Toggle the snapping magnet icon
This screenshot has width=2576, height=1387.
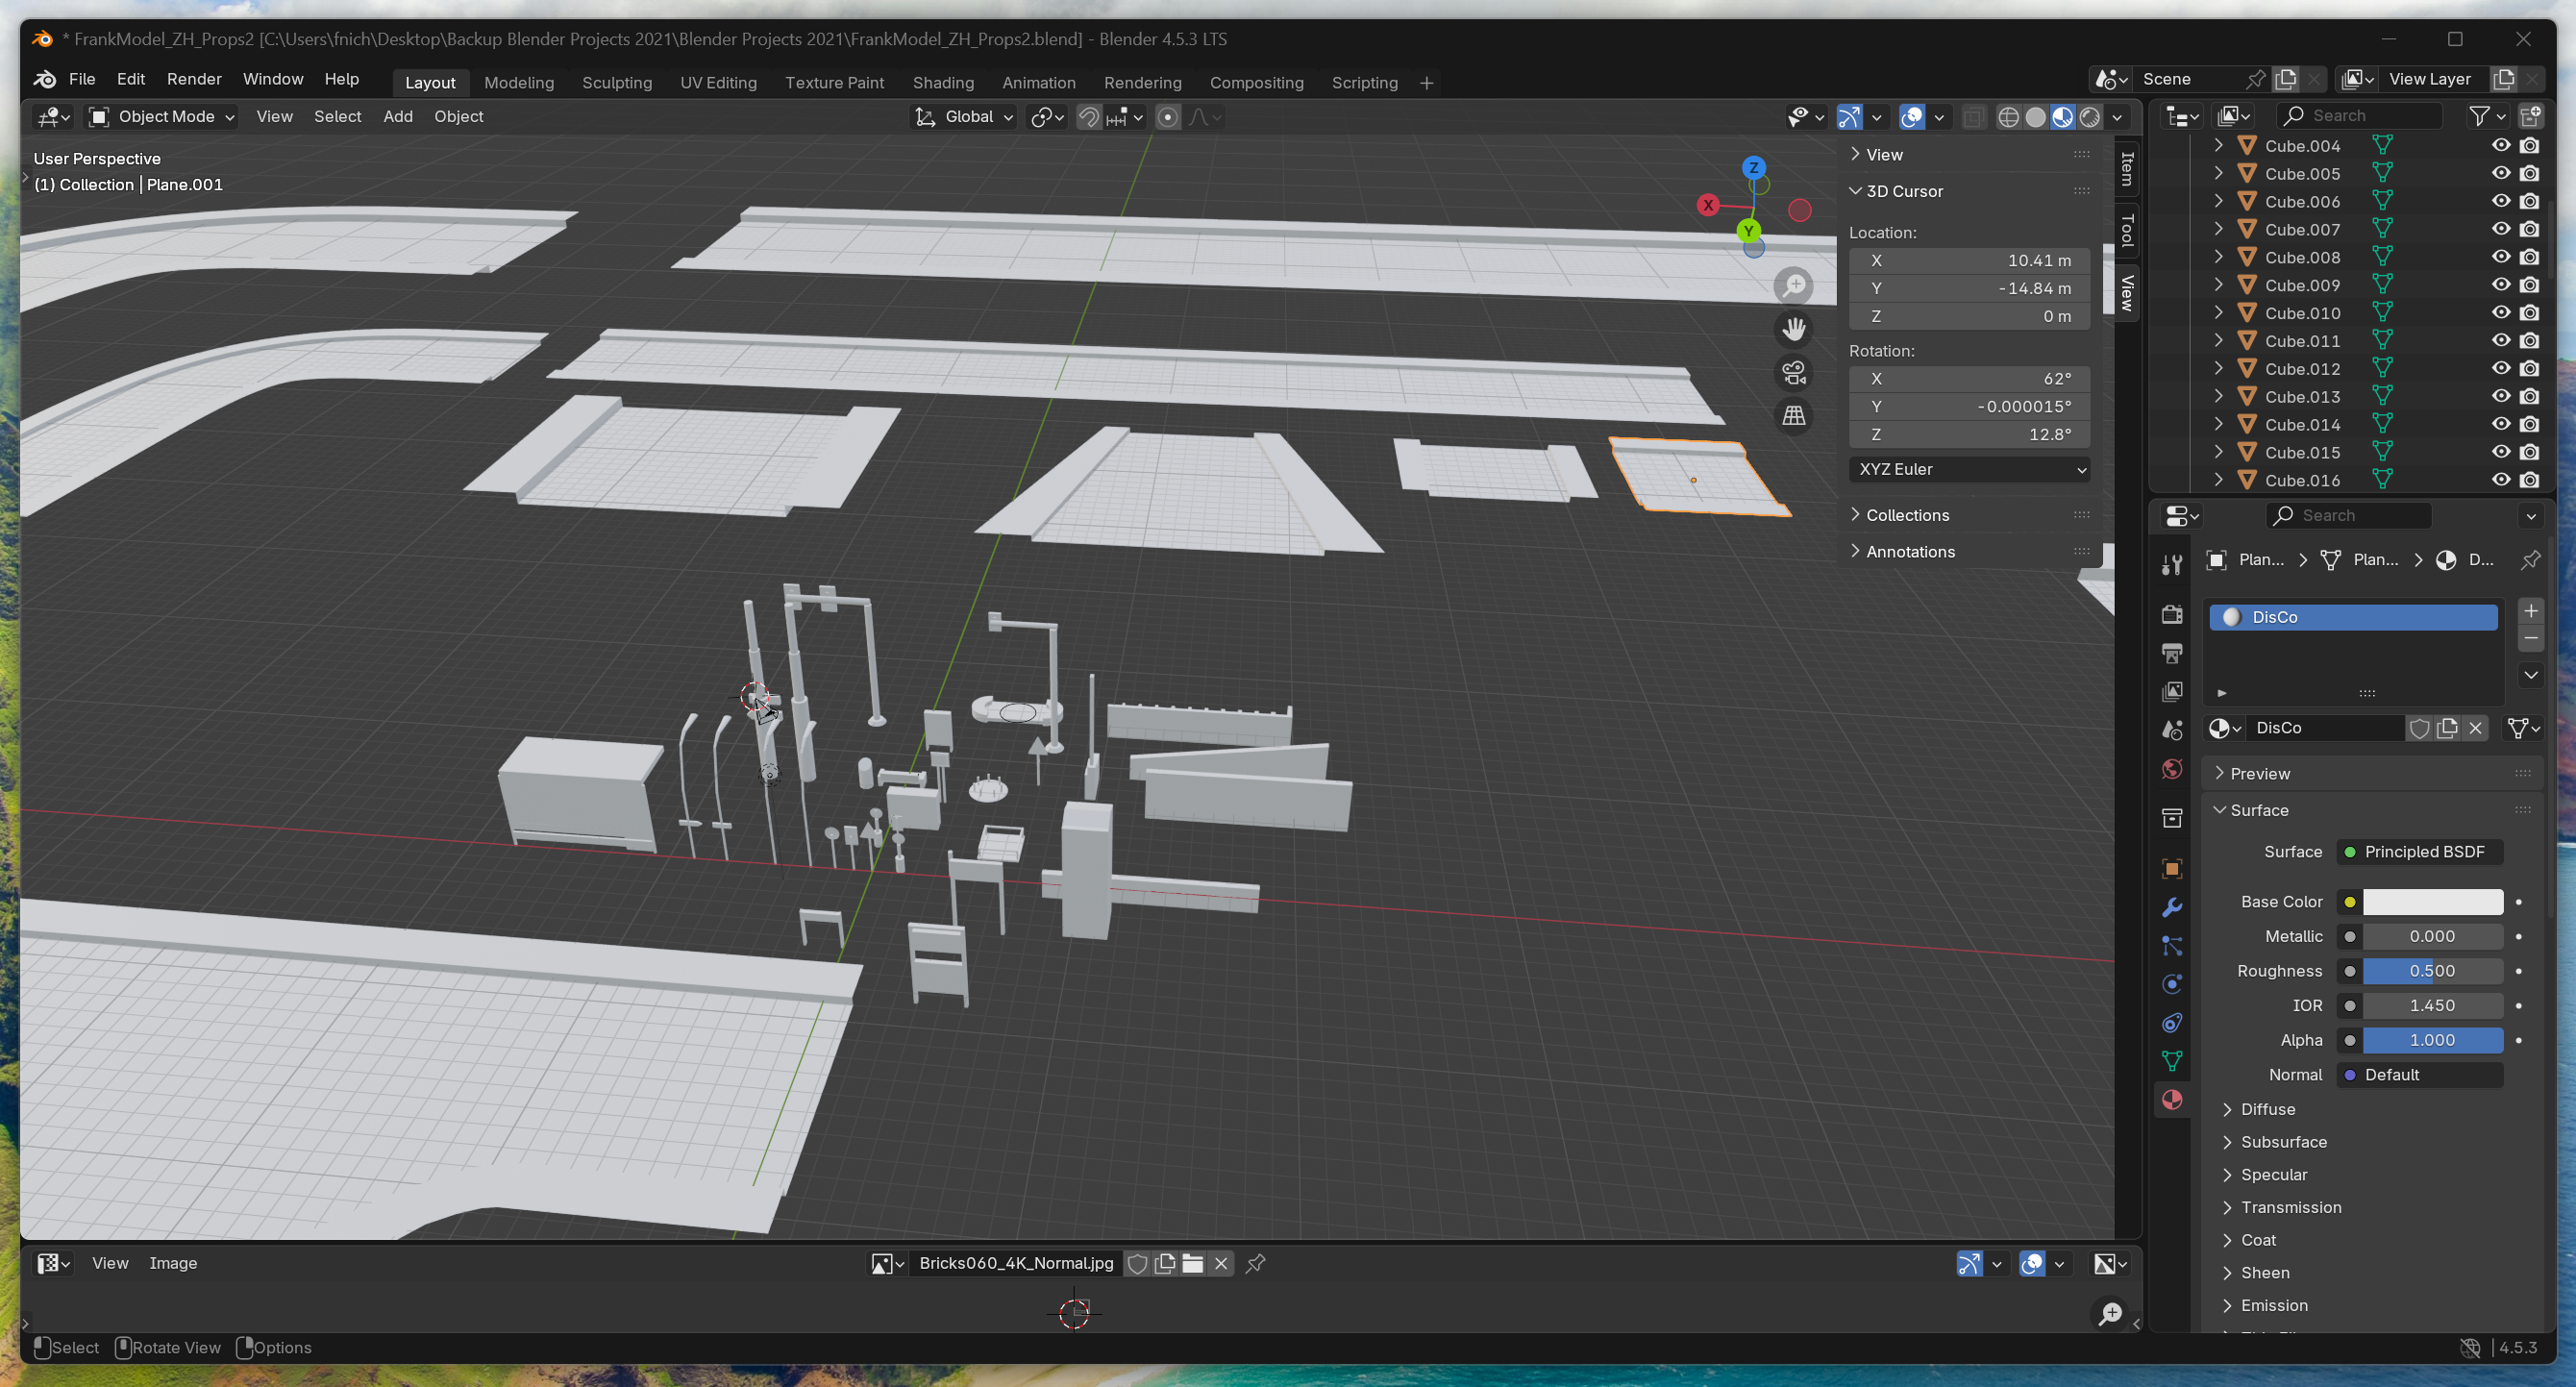tap(1088, 117)
